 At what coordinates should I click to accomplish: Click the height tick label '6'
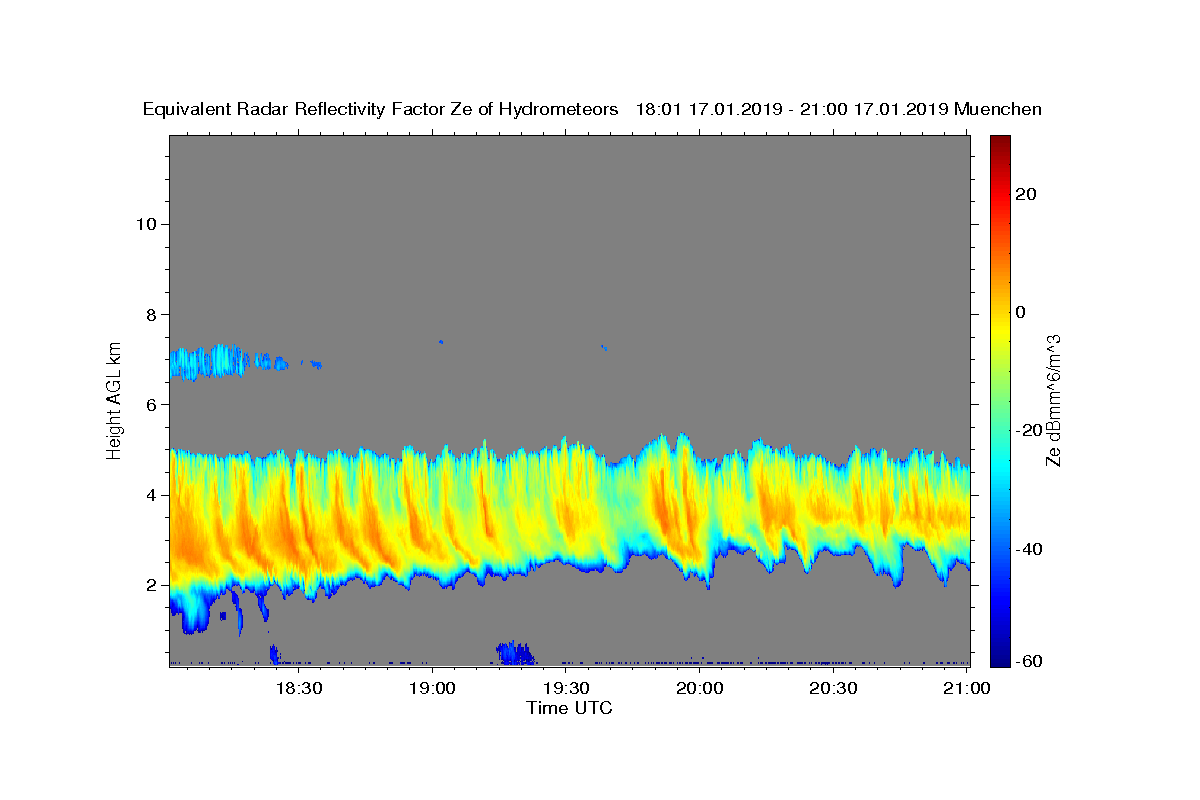pos(151,404)
